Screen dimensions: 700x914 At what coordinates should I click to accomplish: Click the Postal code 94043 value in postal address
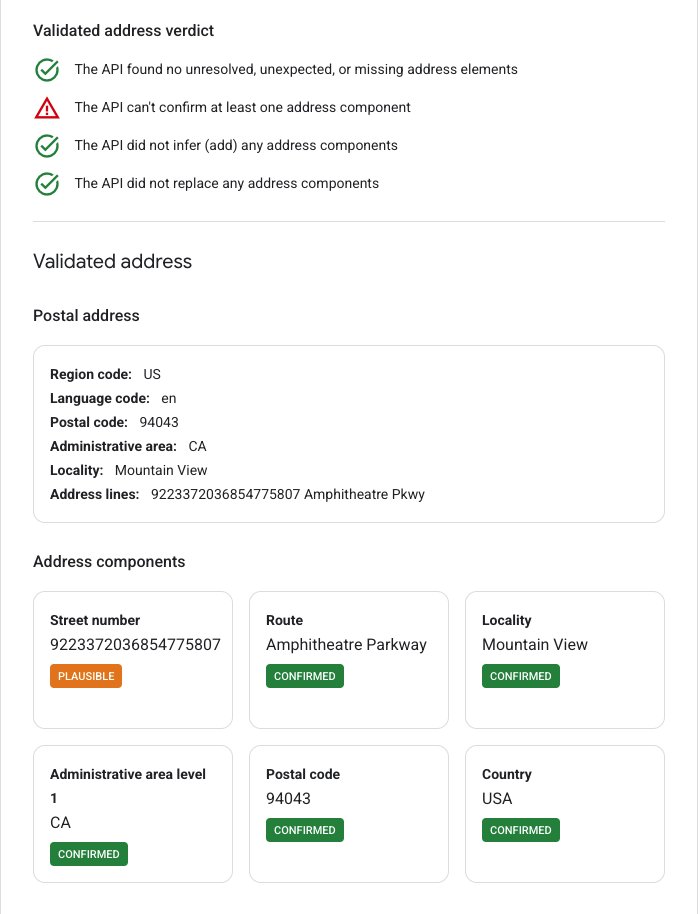tap(159, 423)
